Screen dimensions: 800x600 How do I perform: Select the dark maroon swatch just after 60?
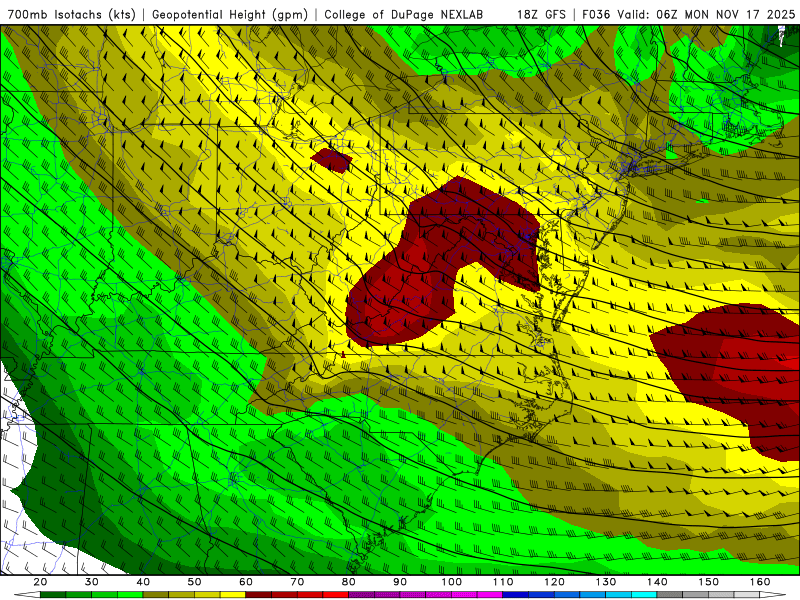259,595
